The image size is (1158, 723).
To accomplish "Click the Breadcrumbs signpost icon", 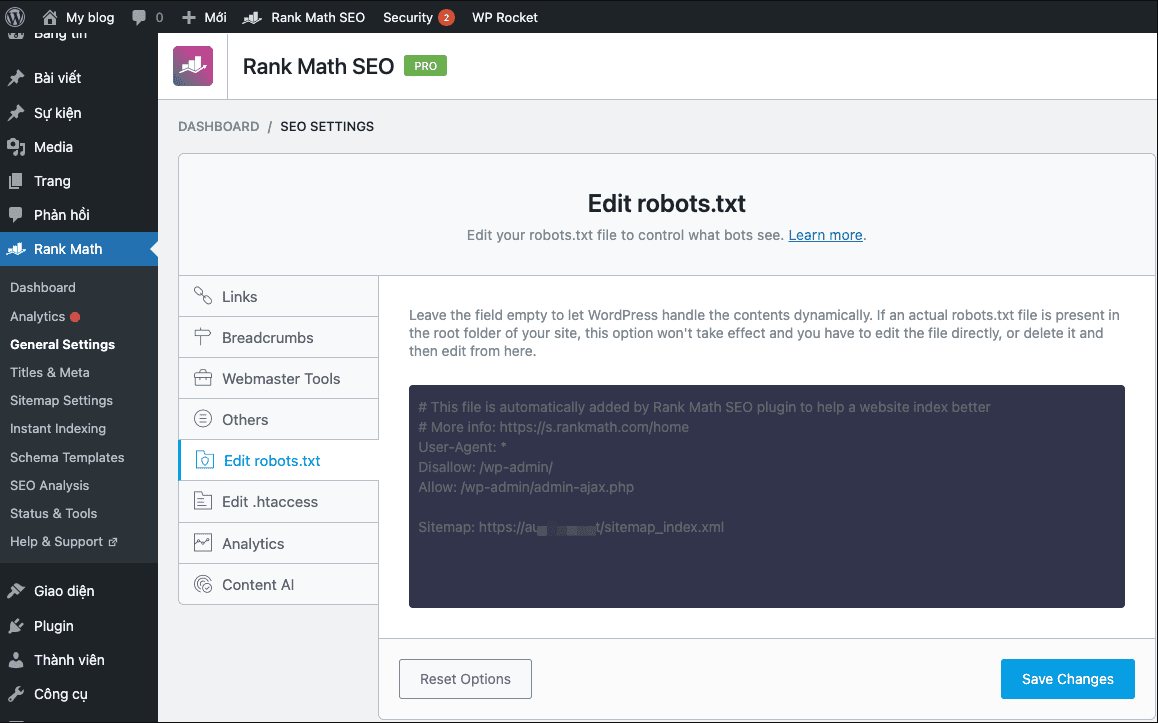I will pyautogui.click(x=203, y=337).
